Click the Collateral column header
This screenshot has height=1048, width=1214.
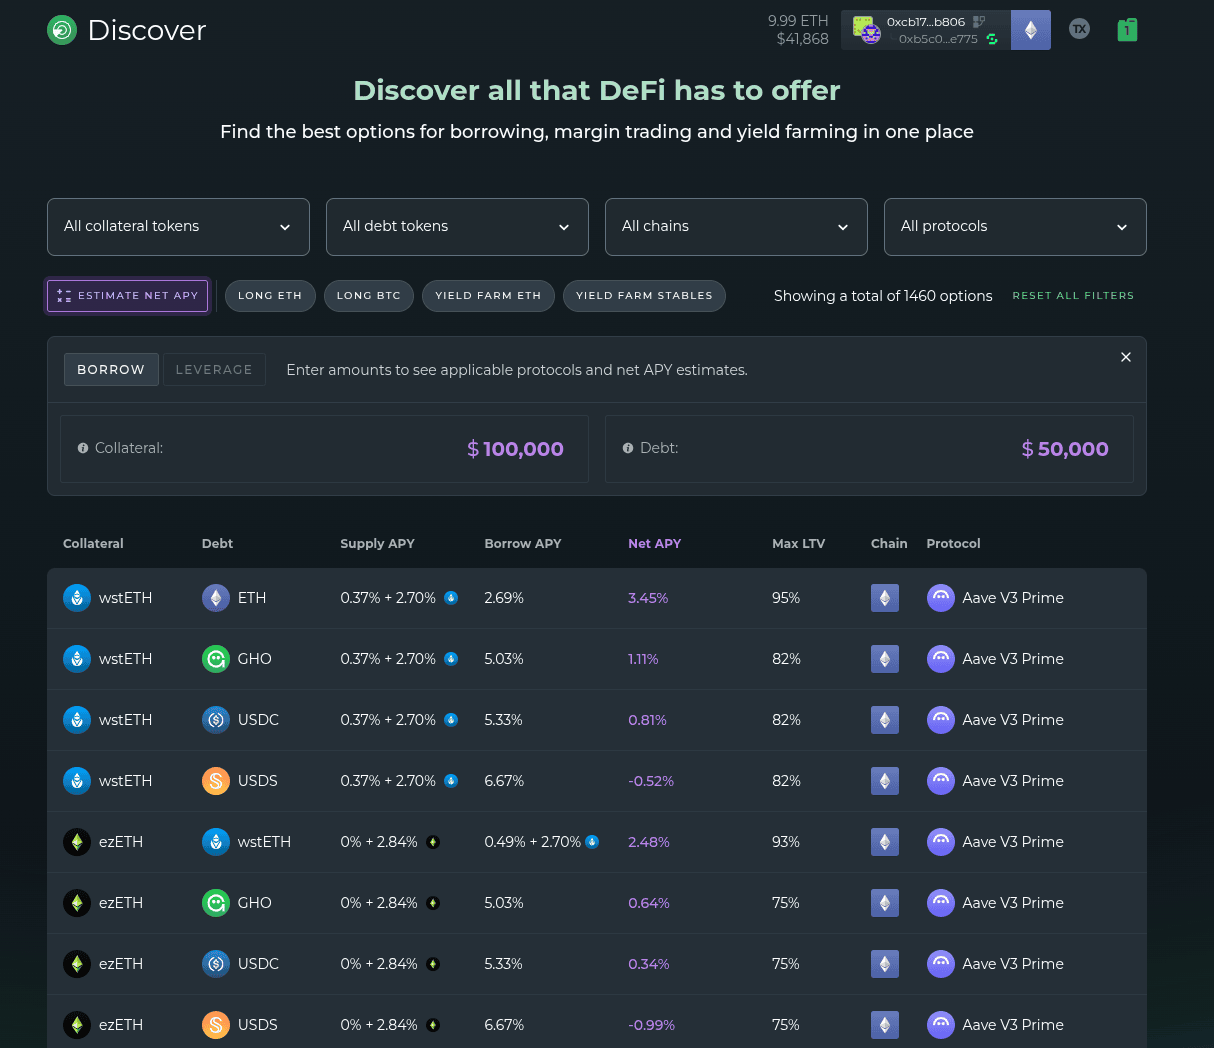tap(93, 544)
